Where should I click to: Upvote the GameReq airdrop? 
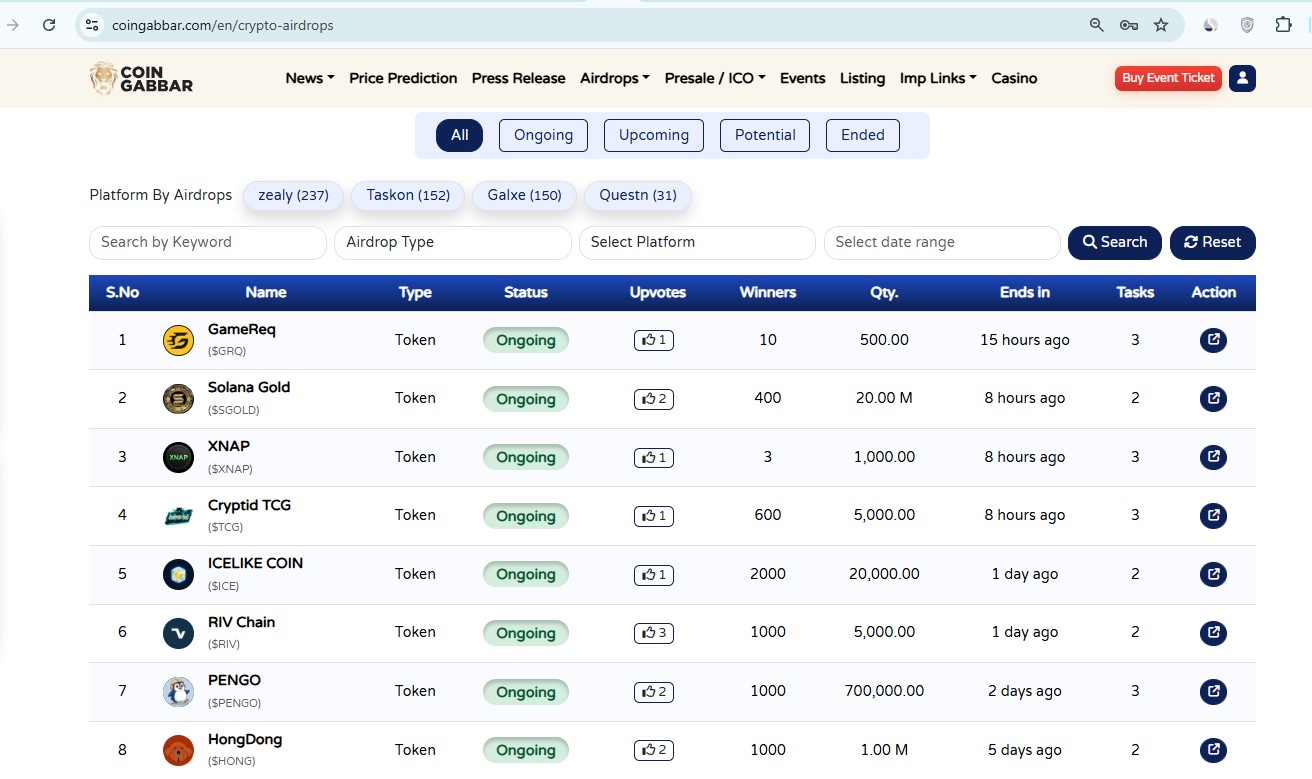pyautogui.click(x=653, y=340)
